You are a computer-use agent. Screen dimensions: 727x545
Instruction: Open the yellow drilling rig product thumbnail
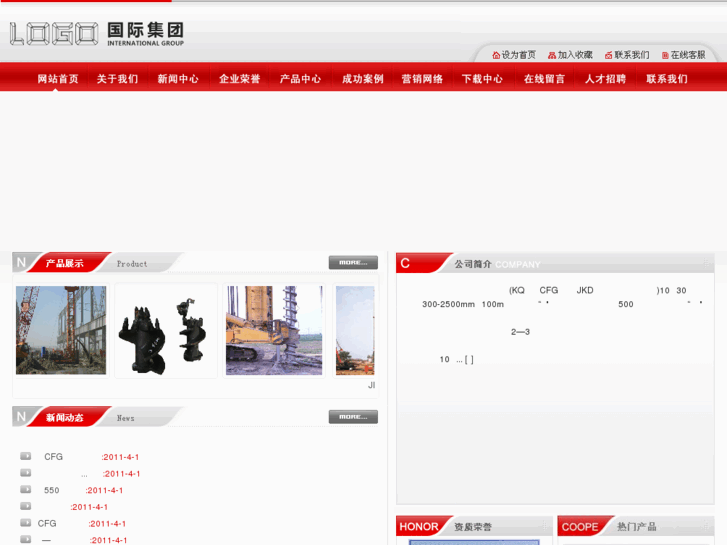tap(274, 330)
